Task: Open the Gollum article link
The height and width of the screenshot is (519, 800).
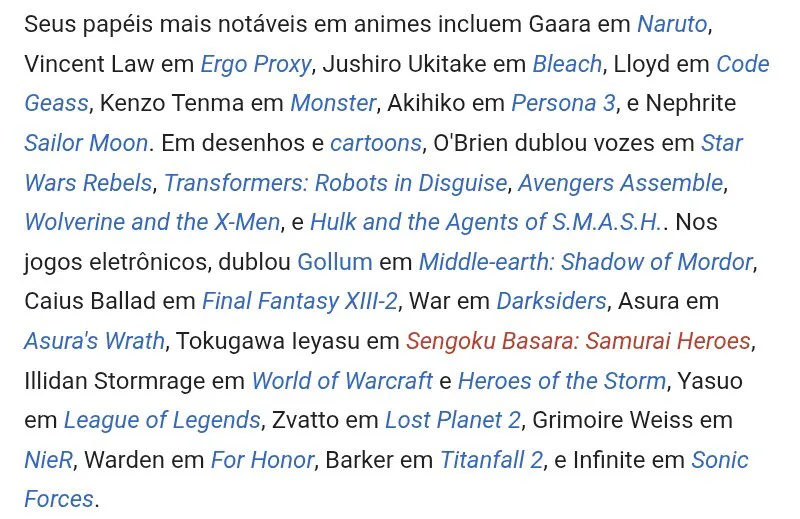Action: [334, 262]
